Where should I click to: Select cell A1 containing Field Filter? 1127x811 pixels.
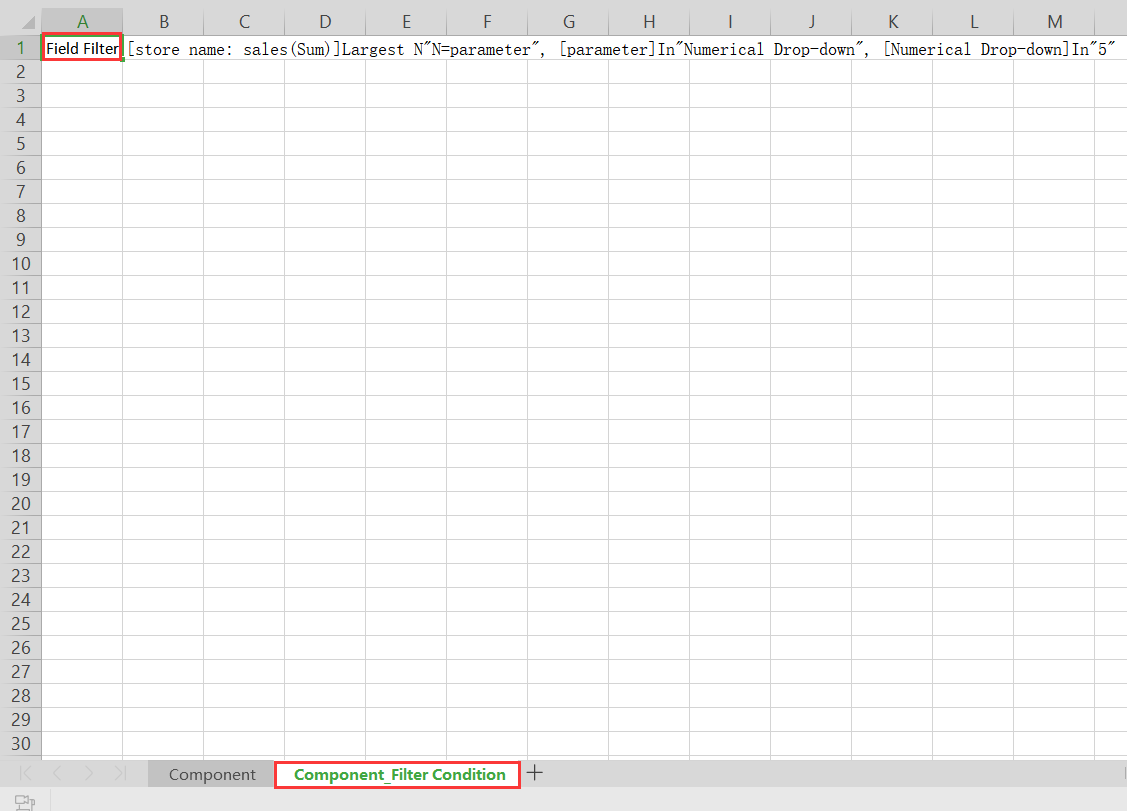click(82, 48)
